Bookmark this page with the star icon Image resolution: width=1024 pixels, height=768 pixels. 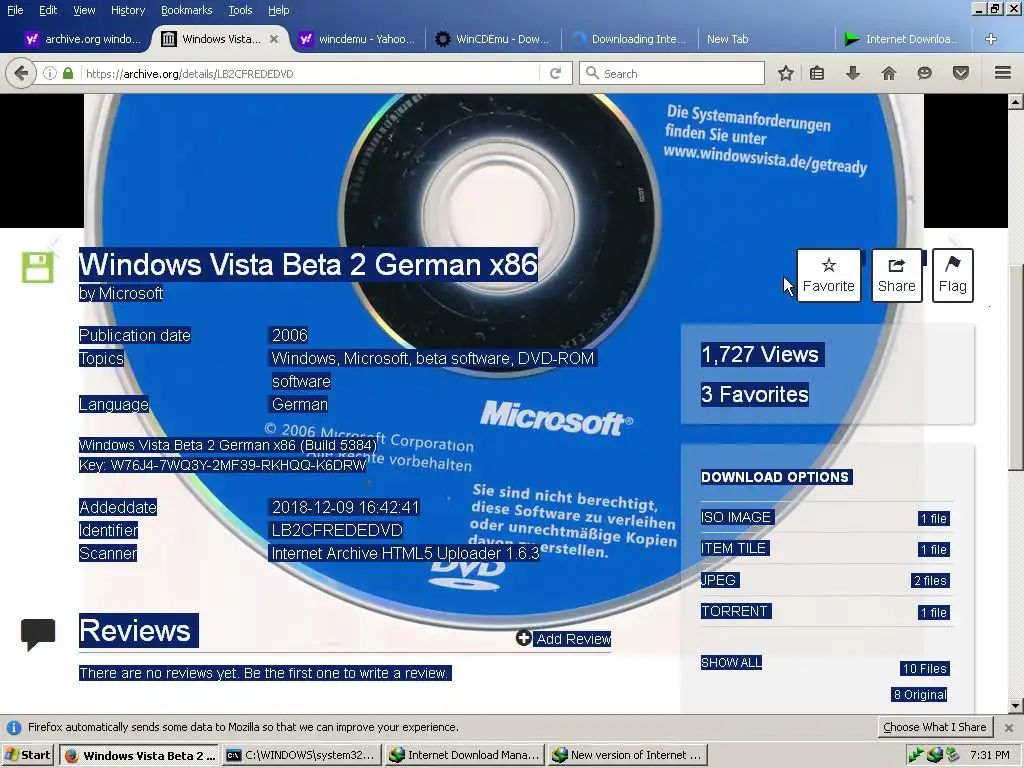(x=786, y=73)
